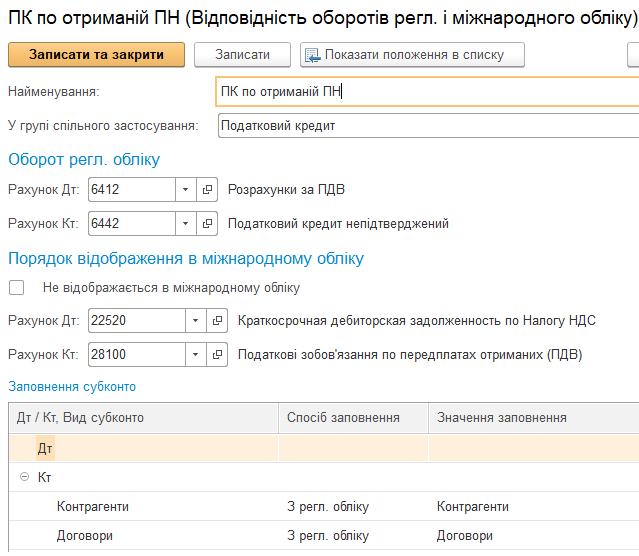639x556 pixels.
Task: Open the form for account Кт 28100
Action: (218, 355)
